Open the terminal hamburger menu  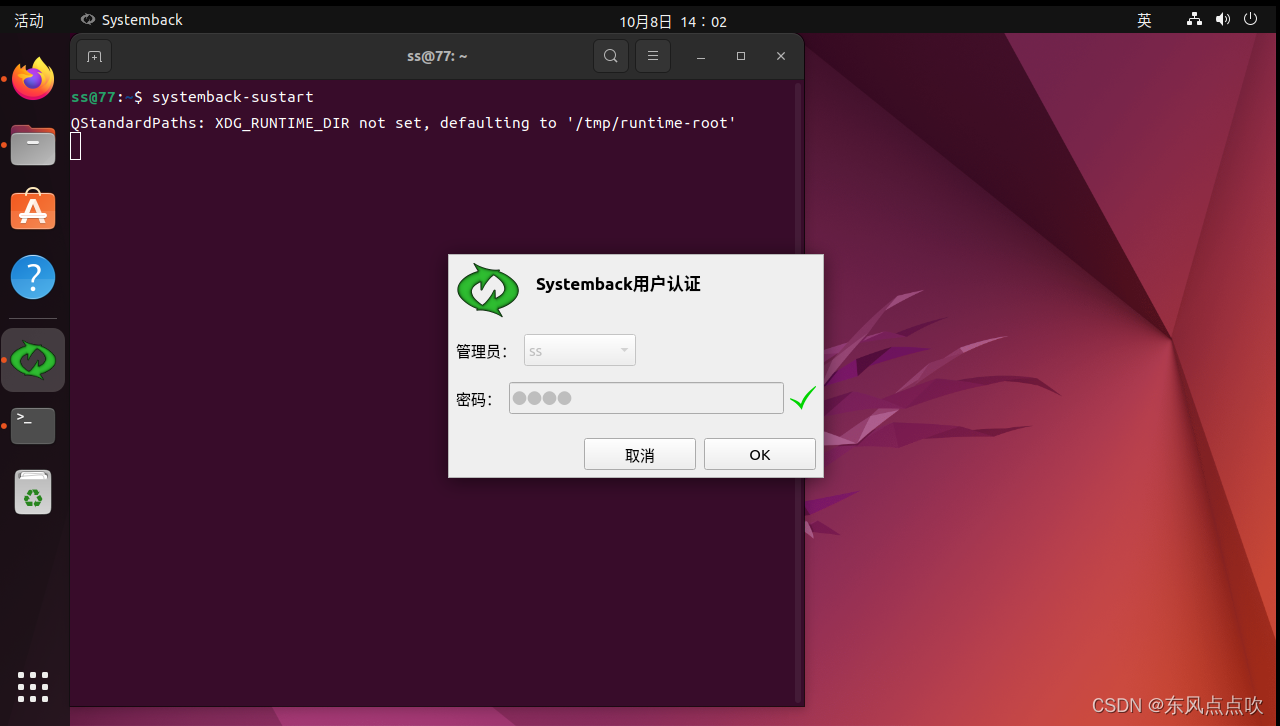point(652,56)
